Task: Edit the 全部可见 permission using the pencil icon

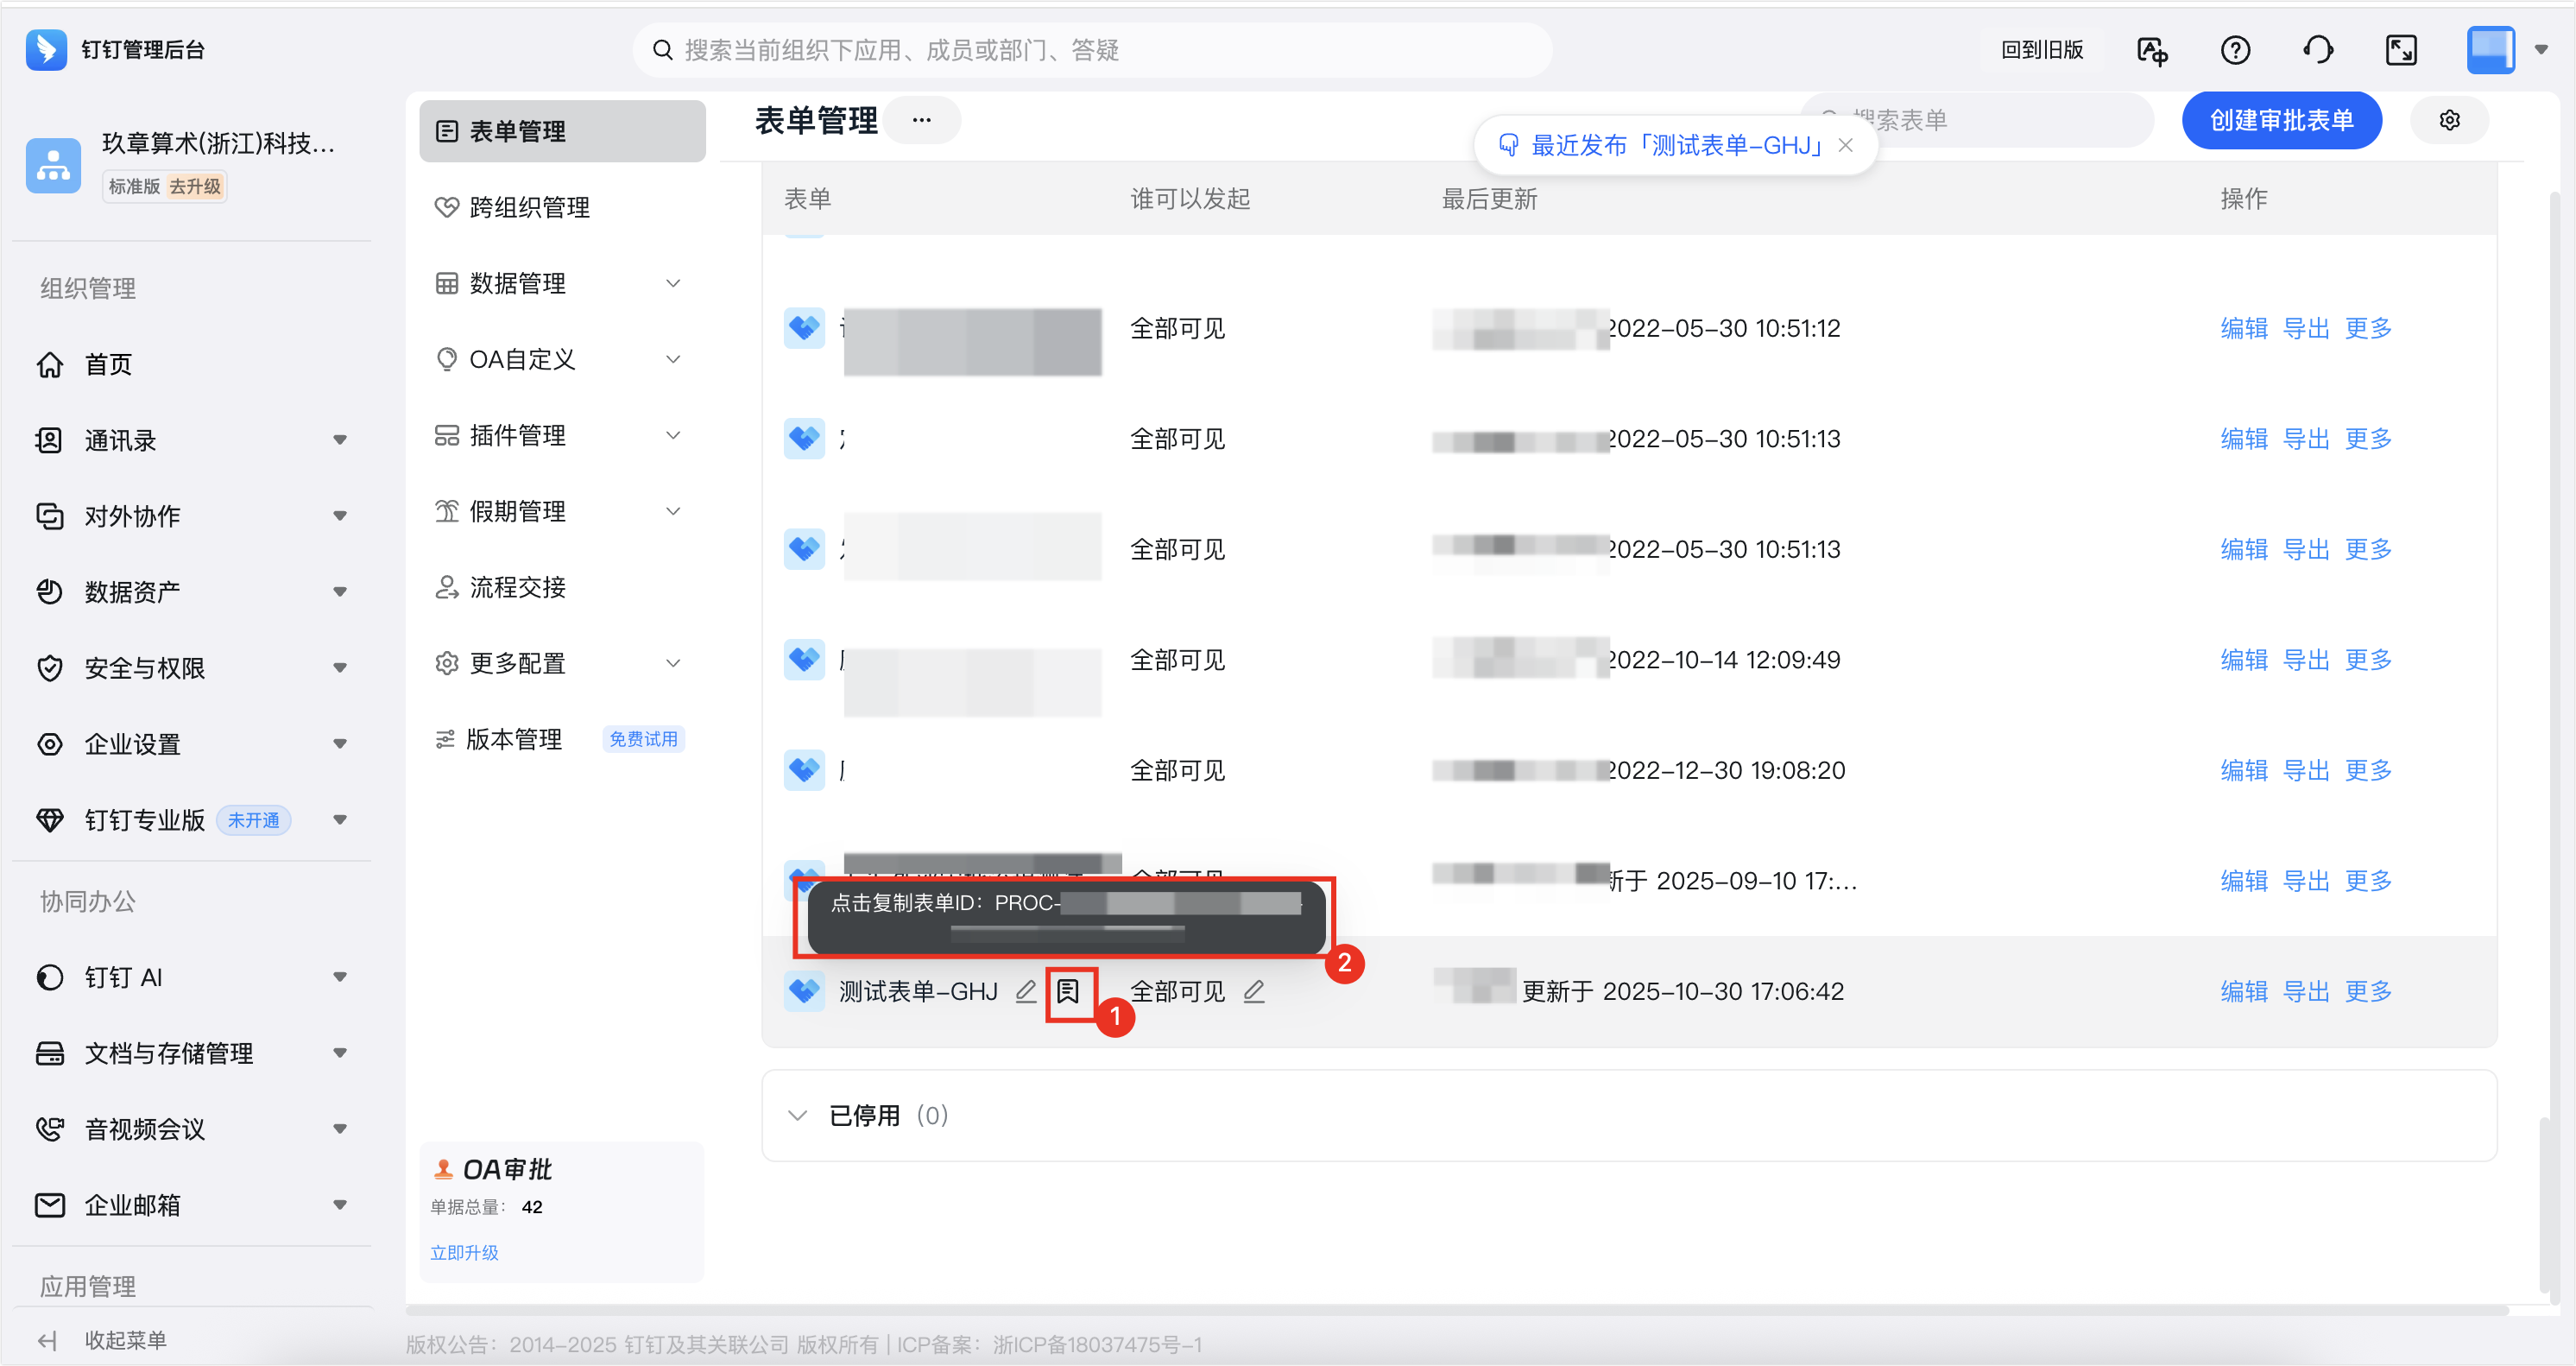Action: (x=1254, y=991)
